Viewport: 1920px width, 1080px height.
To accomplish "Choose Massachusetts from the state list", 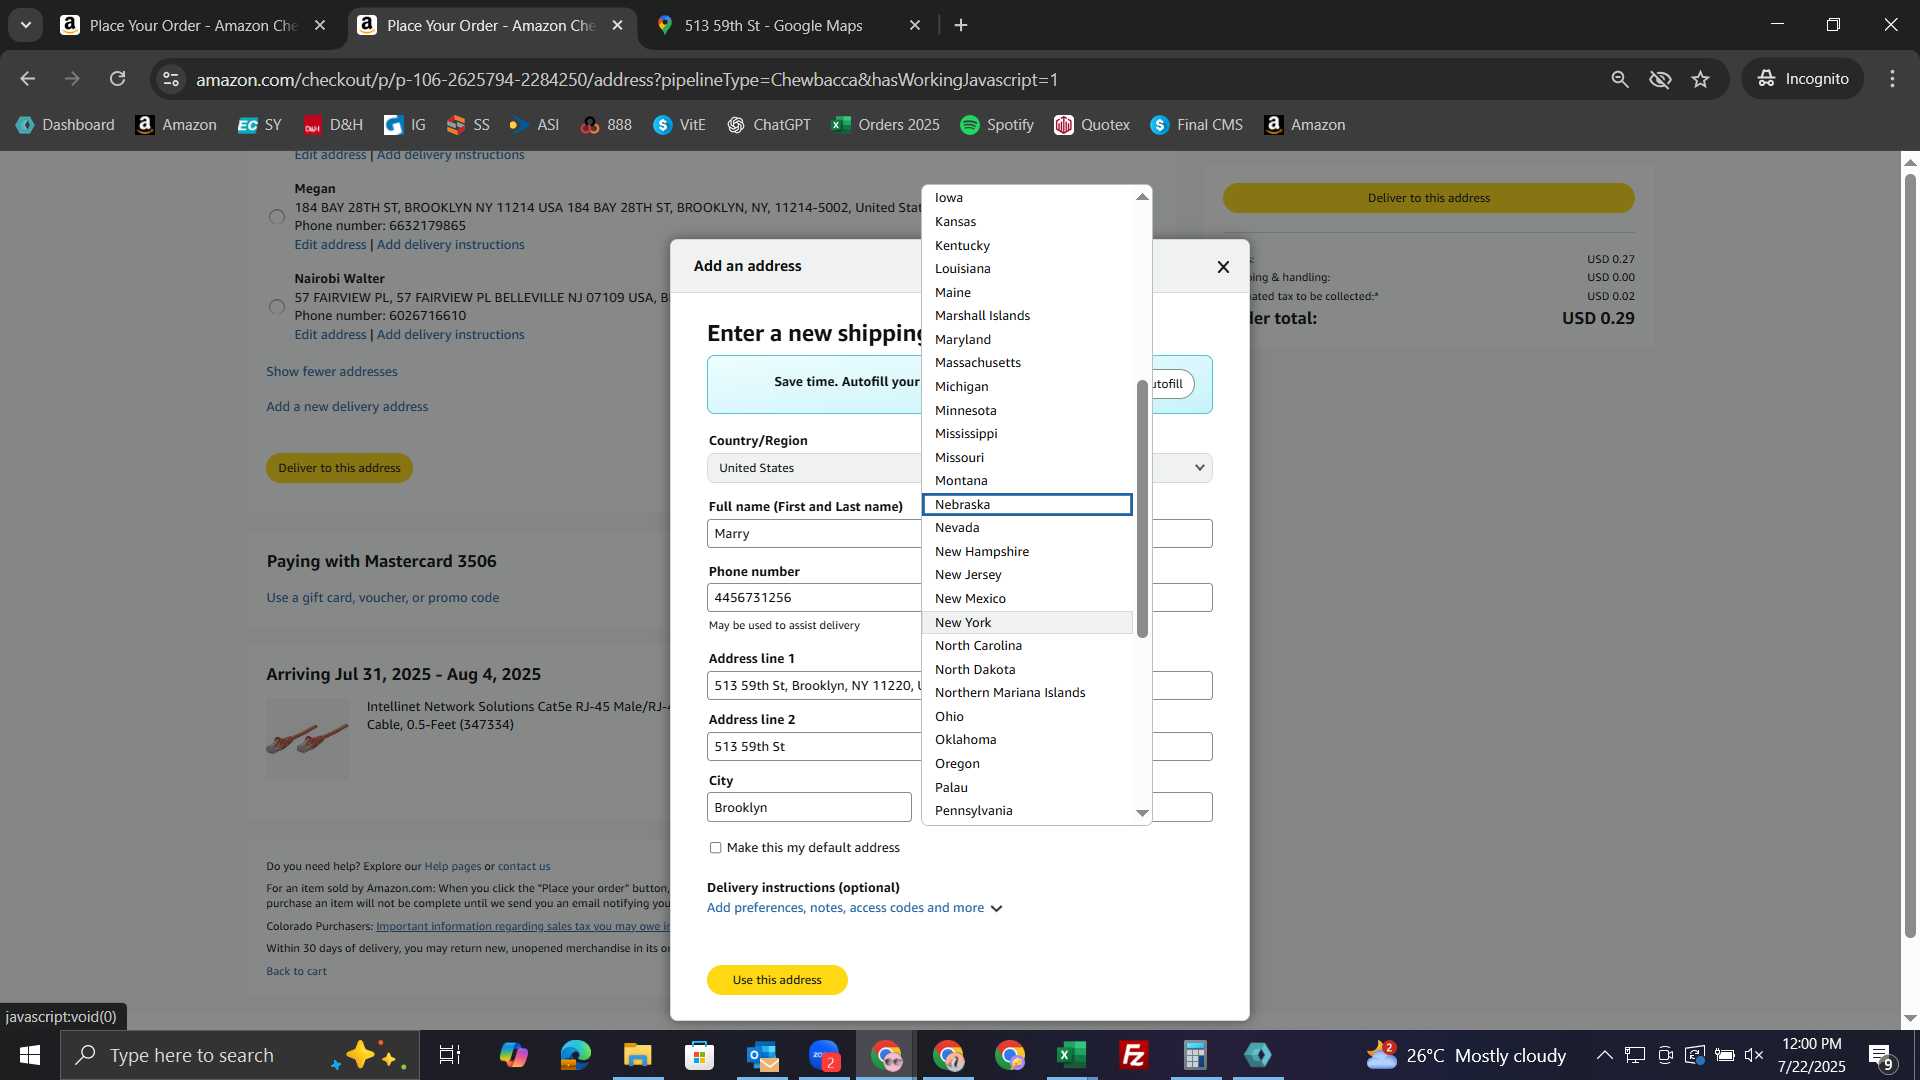I will click(x=1027, y=363).
